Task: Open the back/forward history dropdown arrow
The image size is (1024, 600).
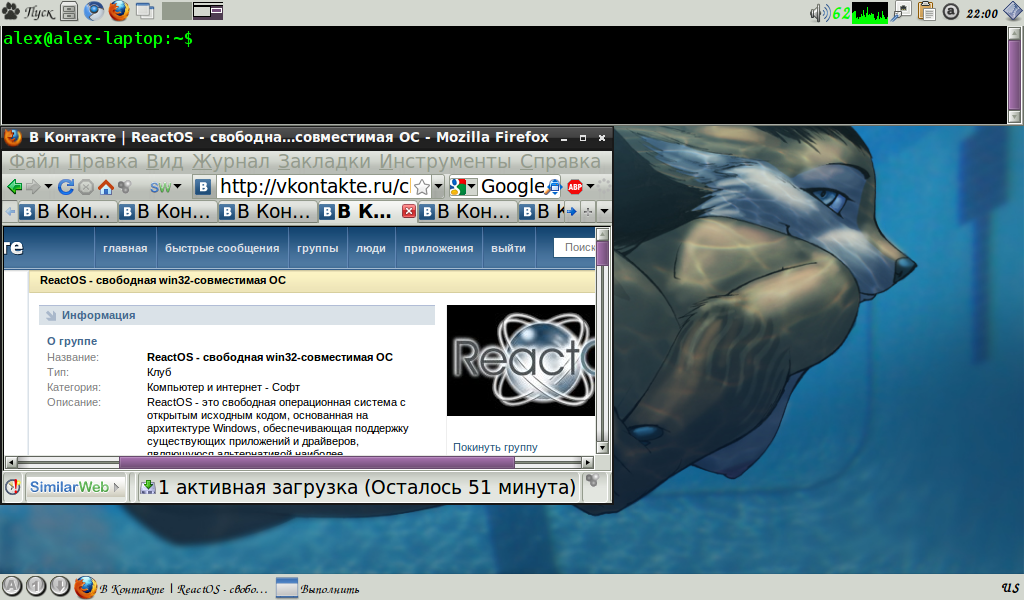Action: (x=46, y=187)
